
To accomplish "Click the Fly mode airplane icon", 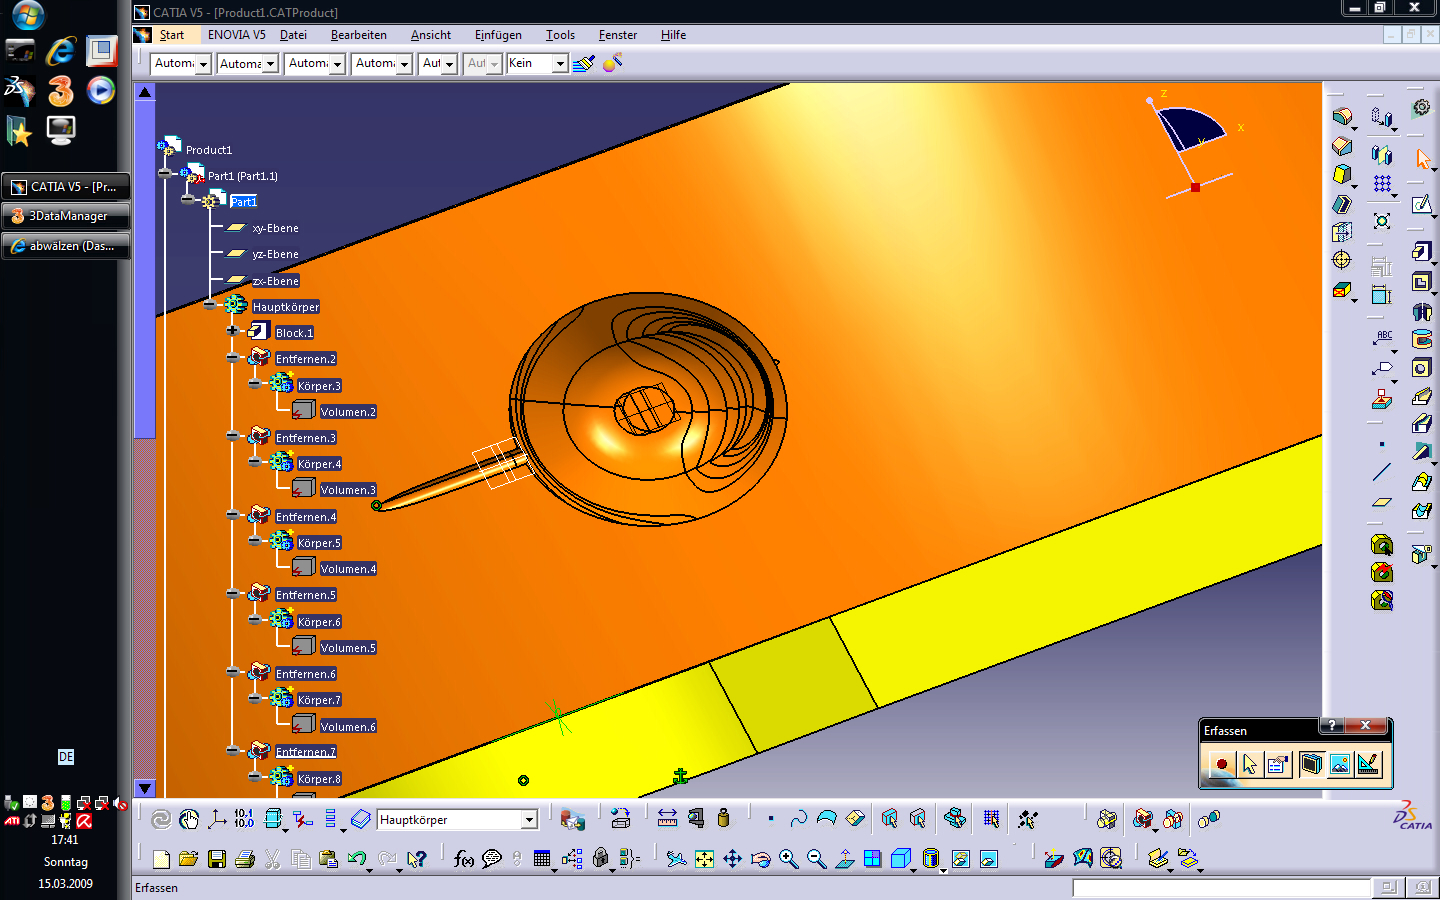I will pyautogui.click(x=677, y=859).
